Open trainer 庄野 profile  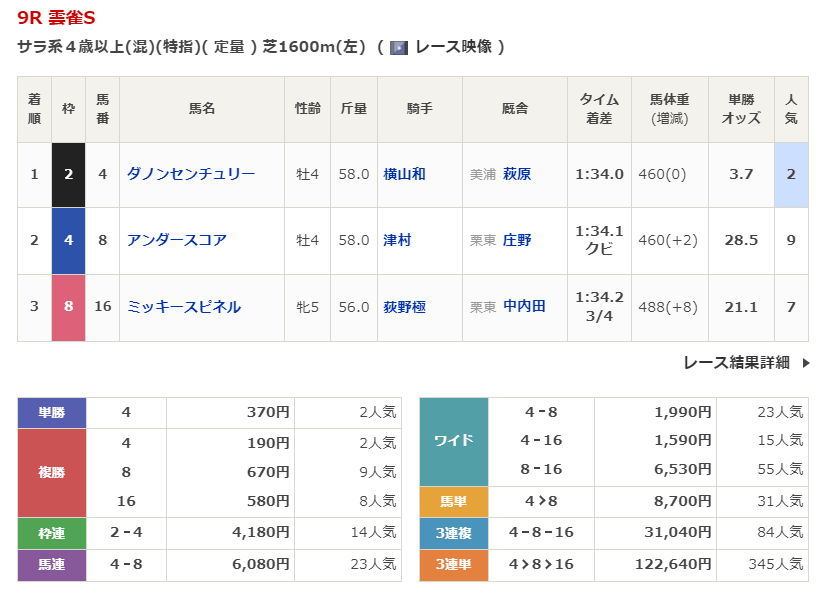pyautogui.click(x=517, y=240)
